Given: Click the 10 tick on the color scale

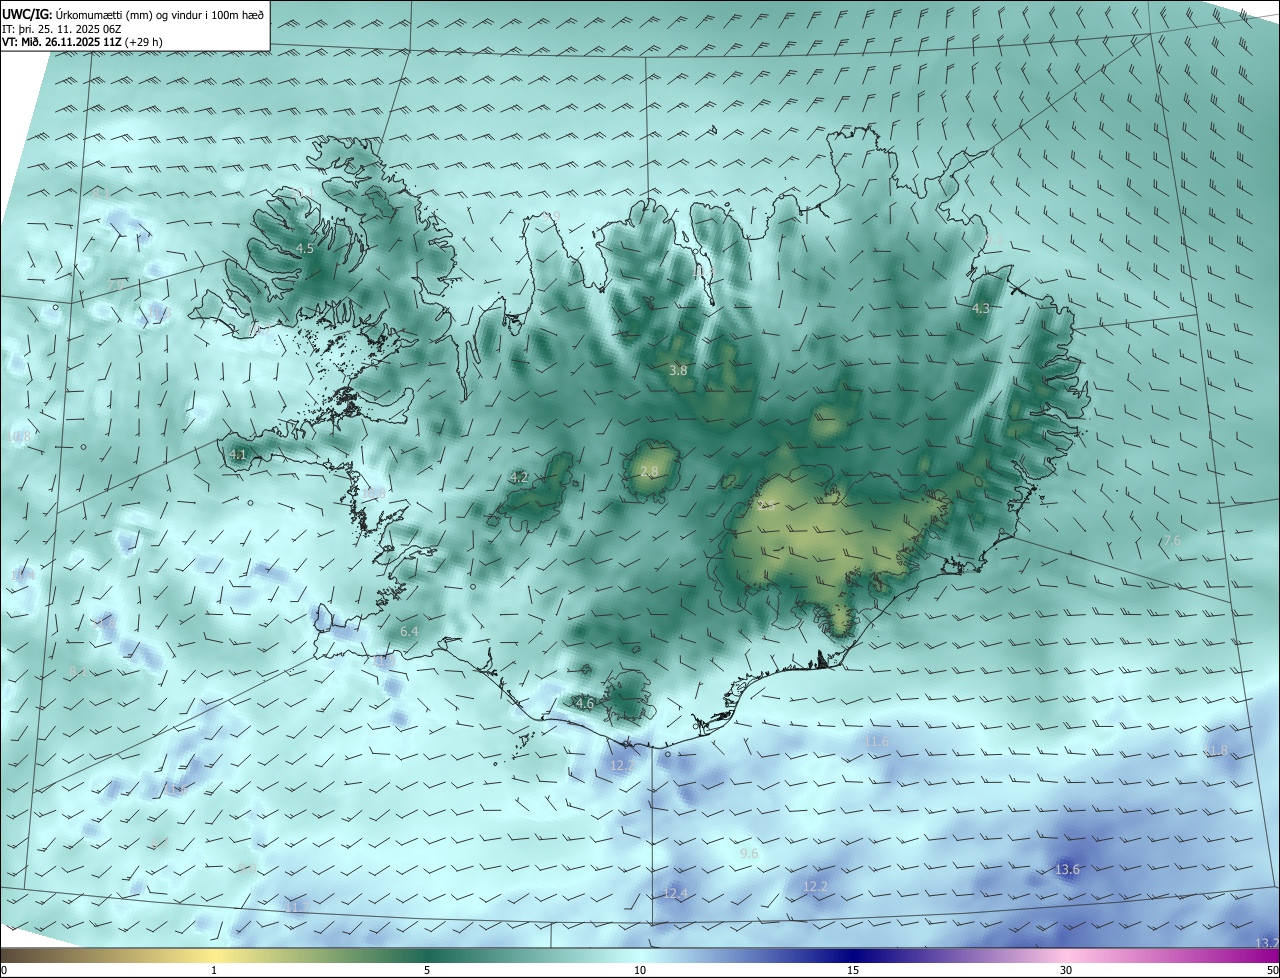Looking at the screenshot, I should (x=640, y=970).
